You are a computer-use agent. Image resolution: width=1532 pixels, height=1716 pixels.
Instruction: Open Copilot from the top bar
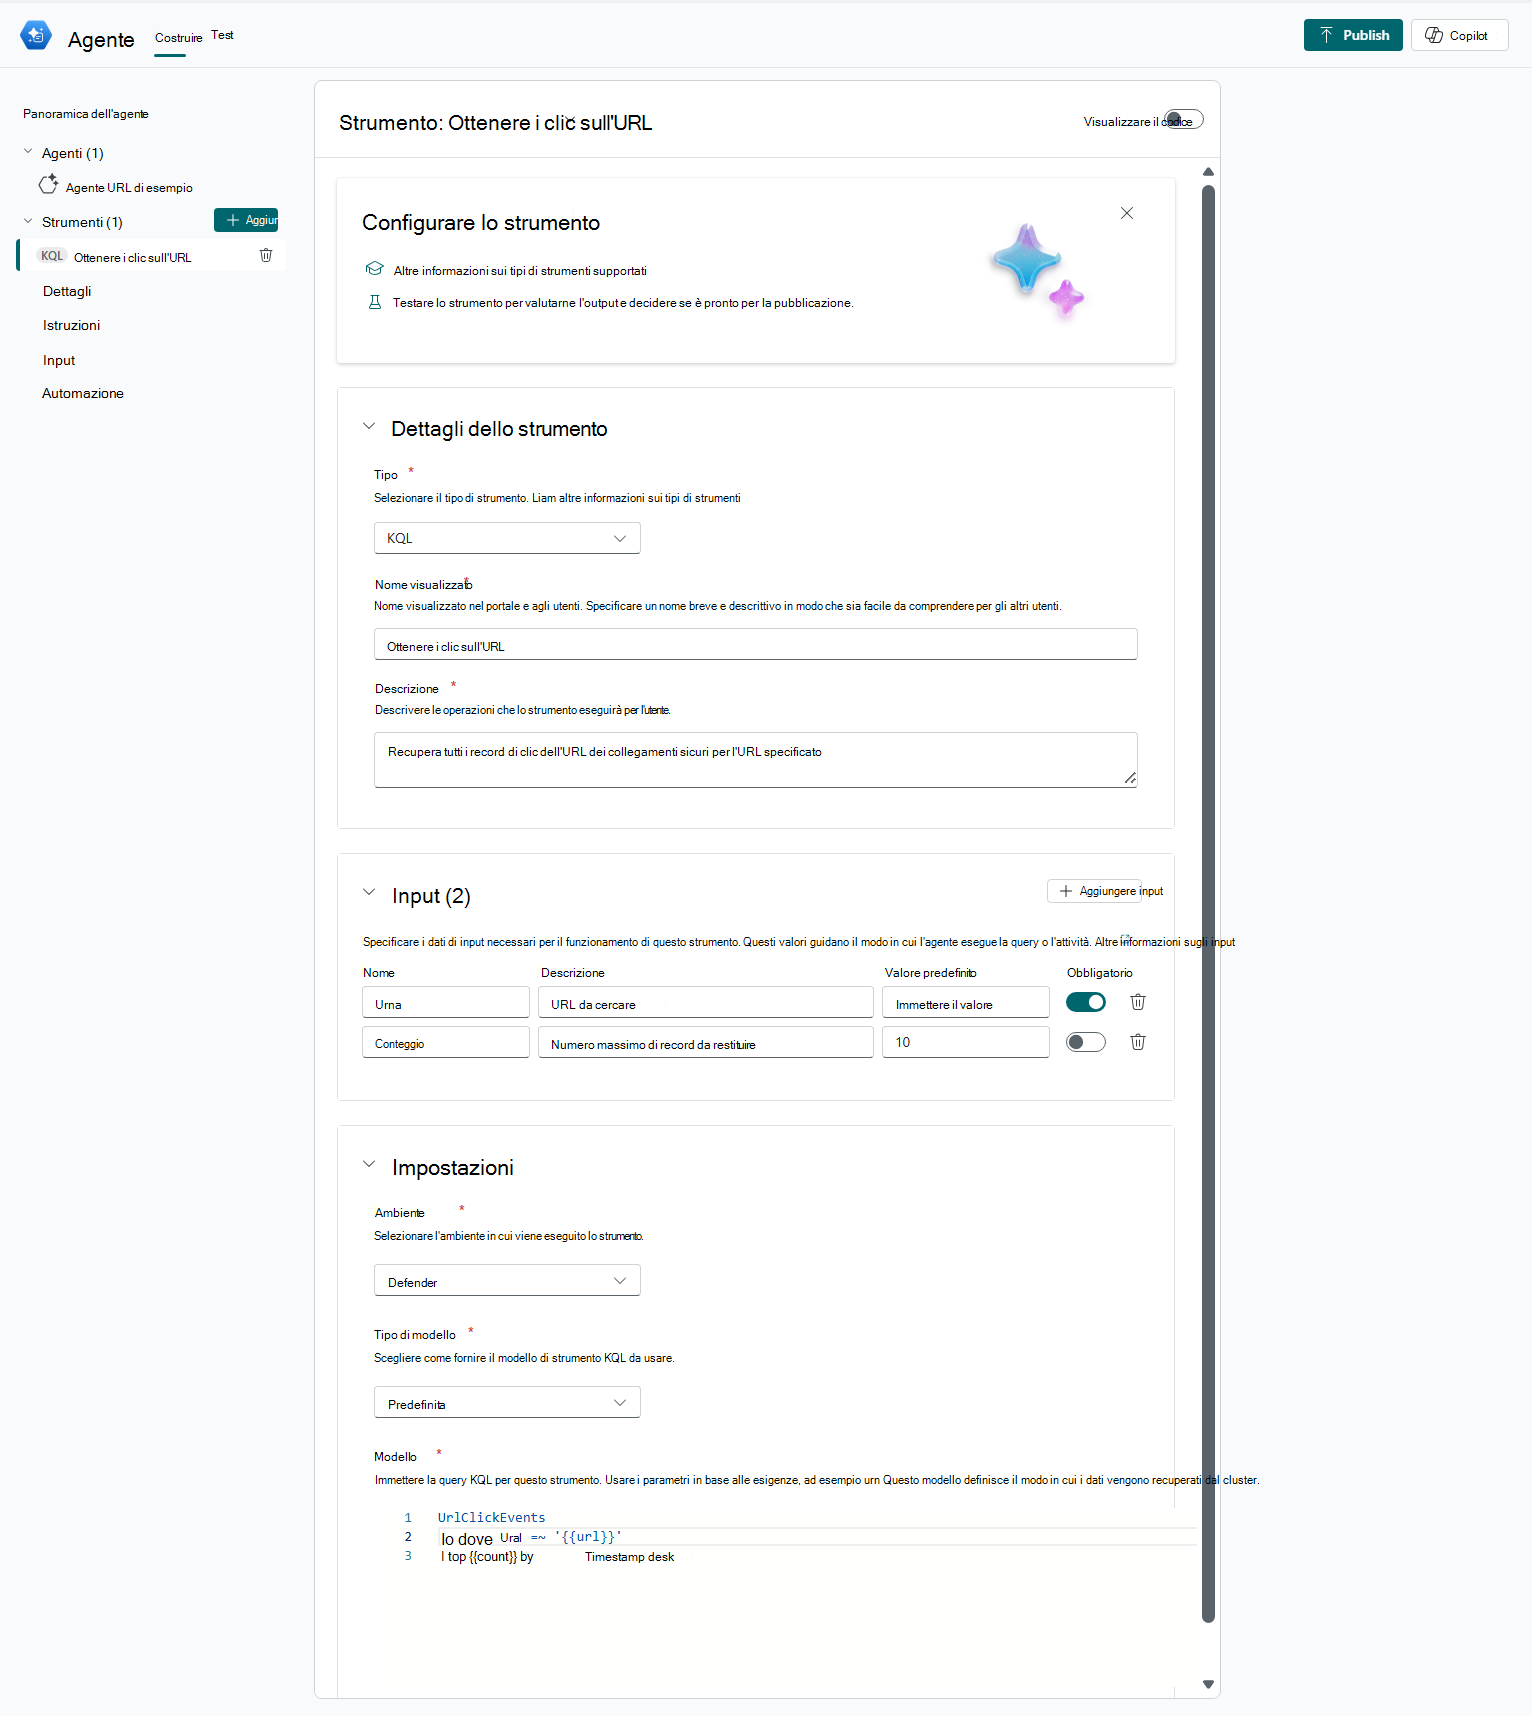1459,35
